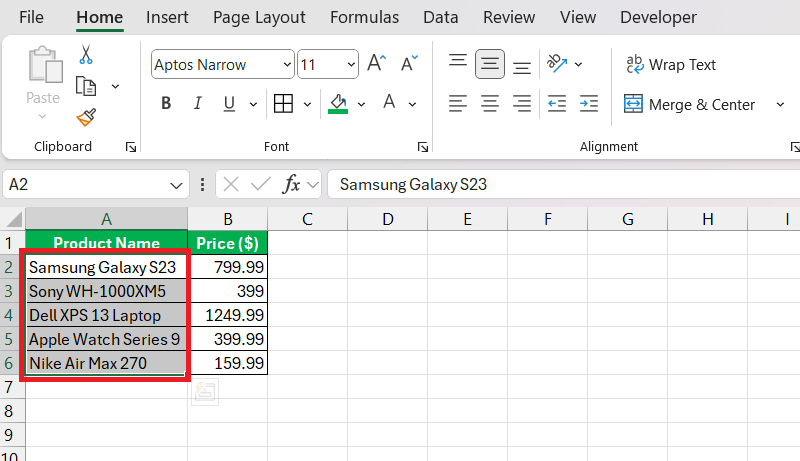
Task: Switch to the Formulas tab
Action: point(364,17)
